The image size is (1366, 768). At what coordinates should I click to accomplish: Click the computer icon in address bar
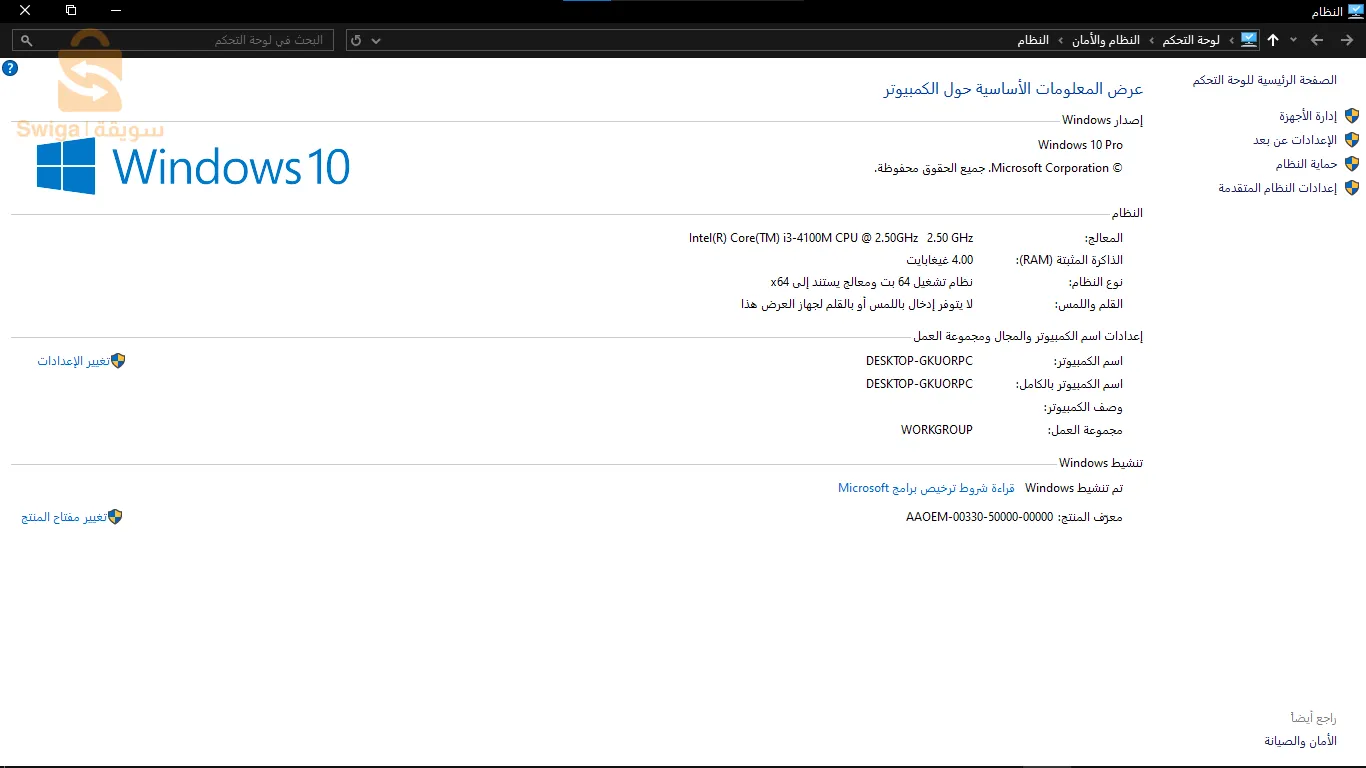(x=1248, y=40)
